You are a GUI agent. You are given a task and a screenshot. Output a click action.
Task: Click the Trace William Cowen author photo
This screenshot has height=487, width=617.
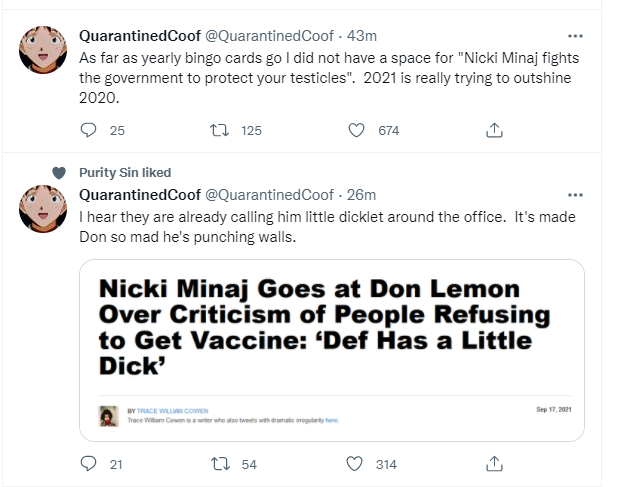(x=108, y=416)
